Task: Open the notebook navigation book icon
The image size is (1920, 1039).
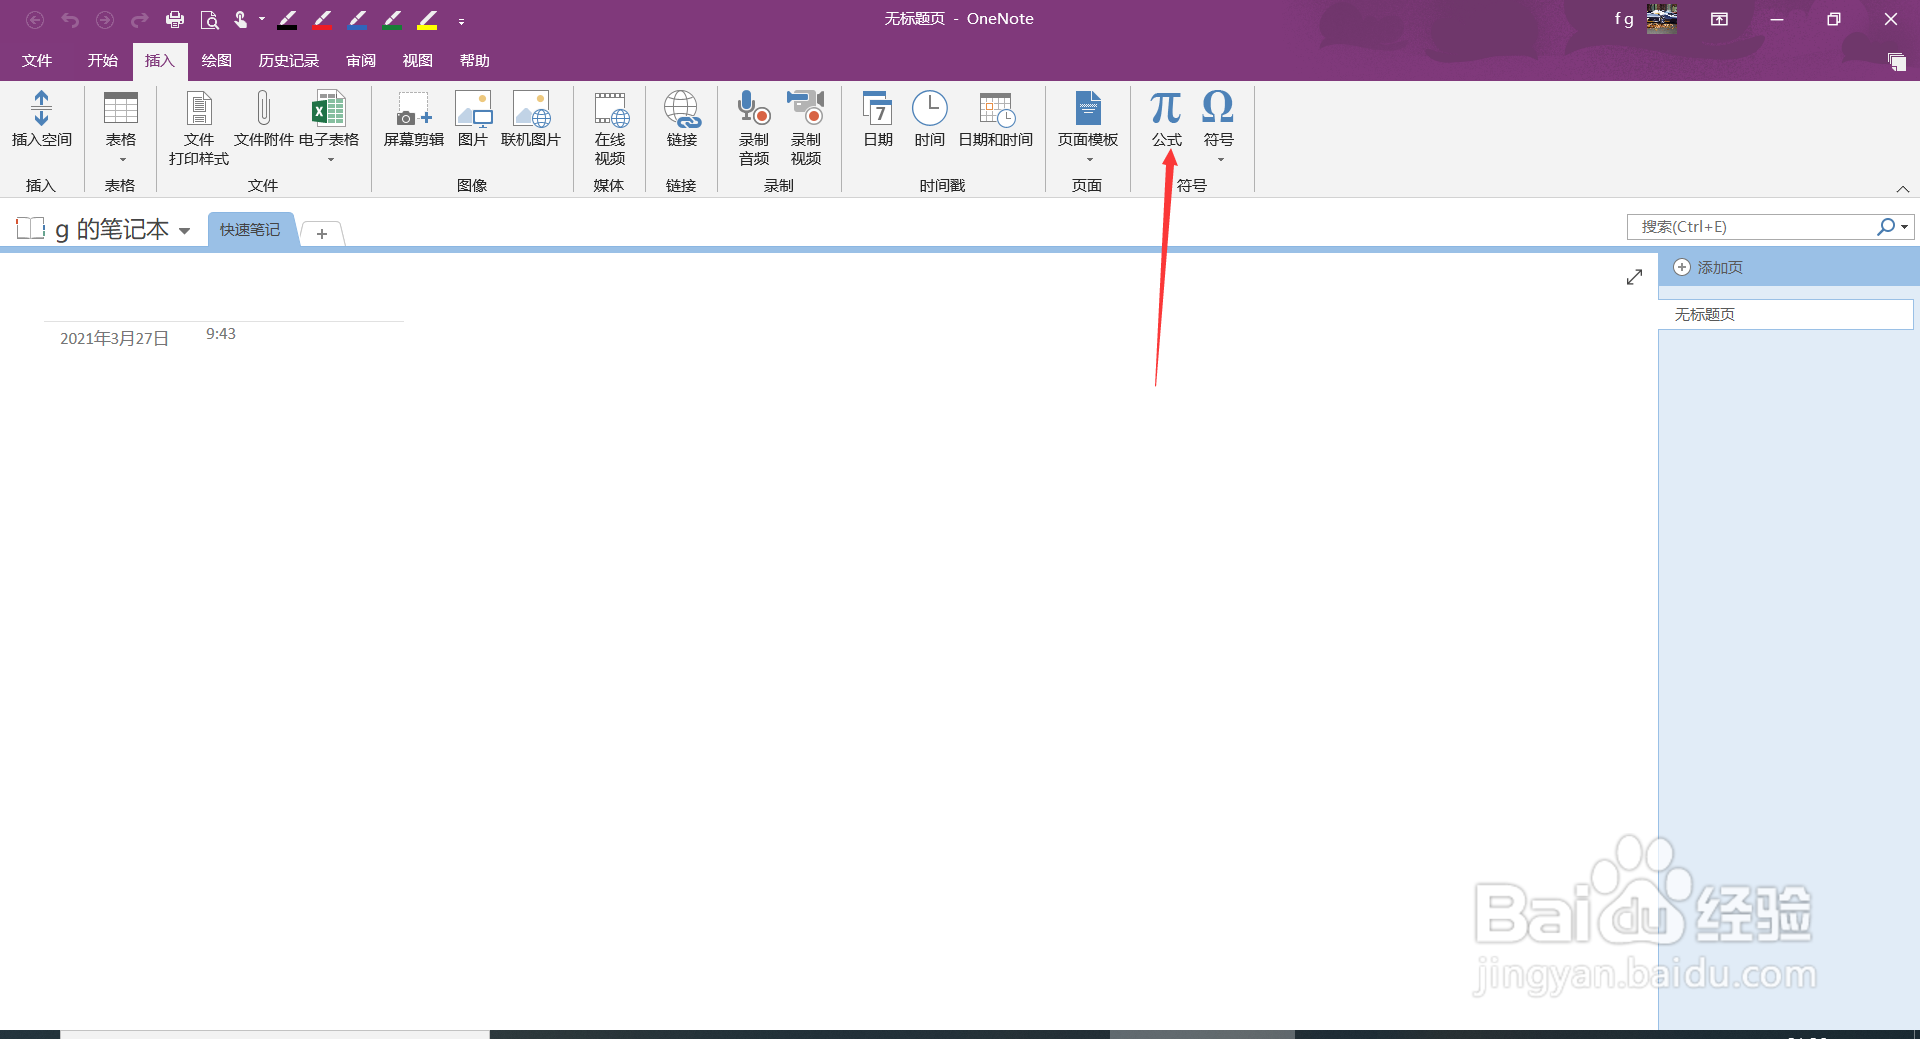Action: (31, 228)
